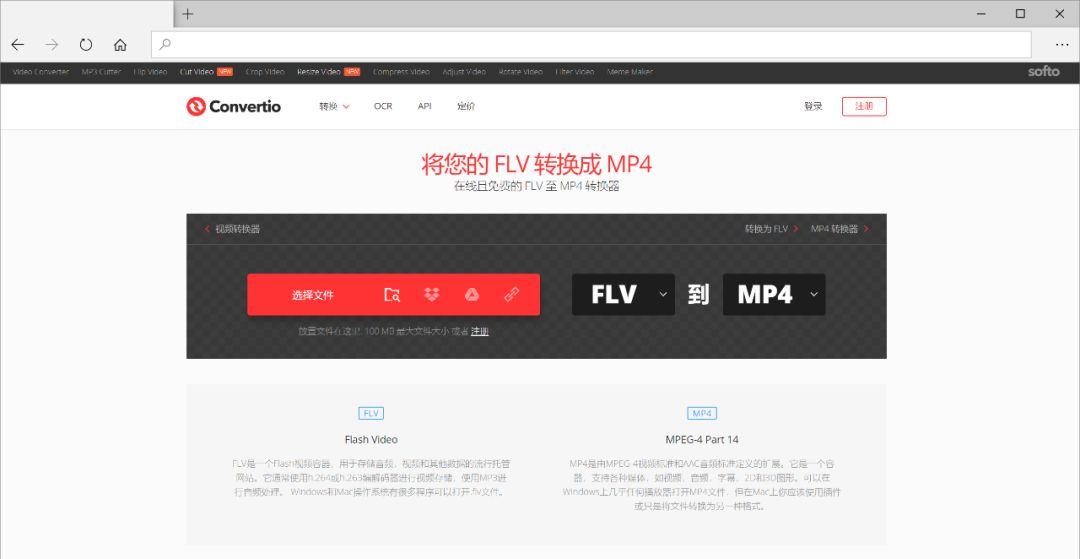Screen dimensions: 1080x559
Task: Choose file from Google Drive icon
Action: [x=471, y=295]
